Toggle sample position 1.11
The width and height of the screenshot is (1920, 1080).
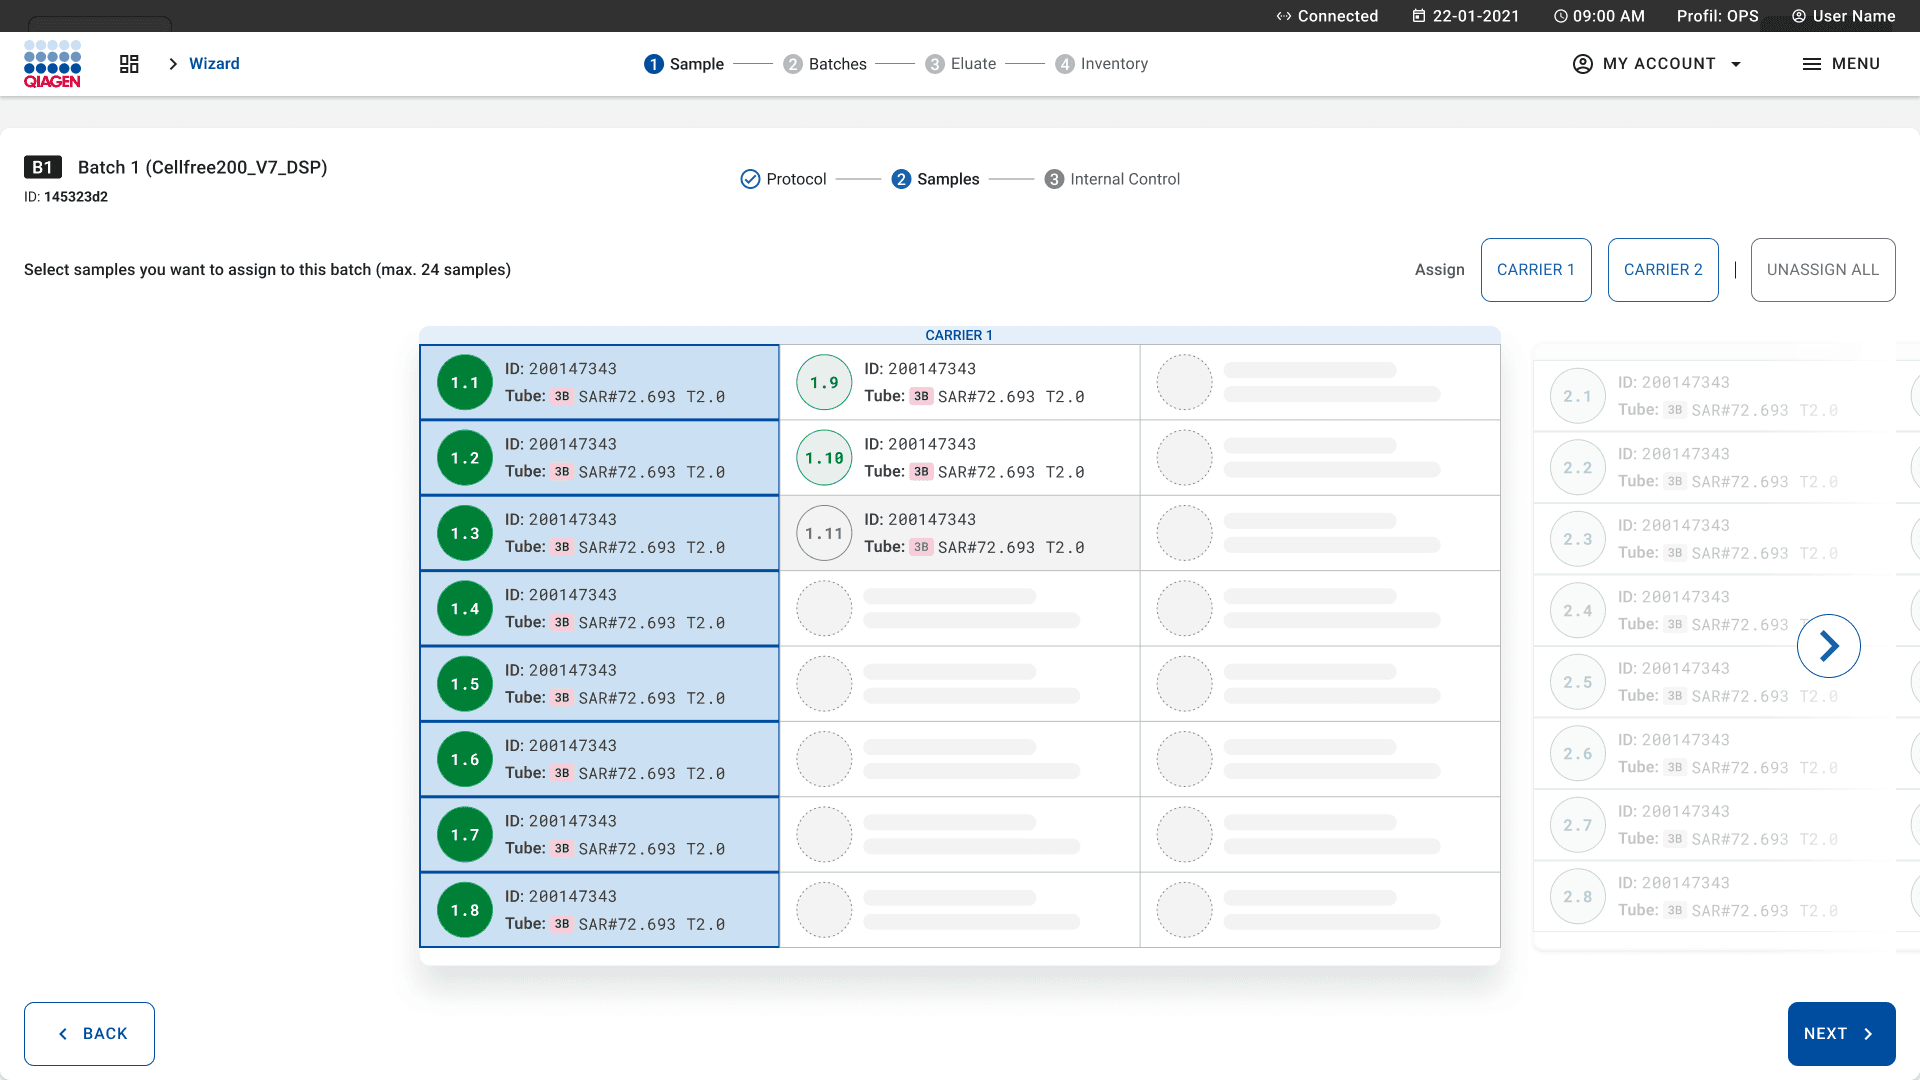click(x=824, y=533)
